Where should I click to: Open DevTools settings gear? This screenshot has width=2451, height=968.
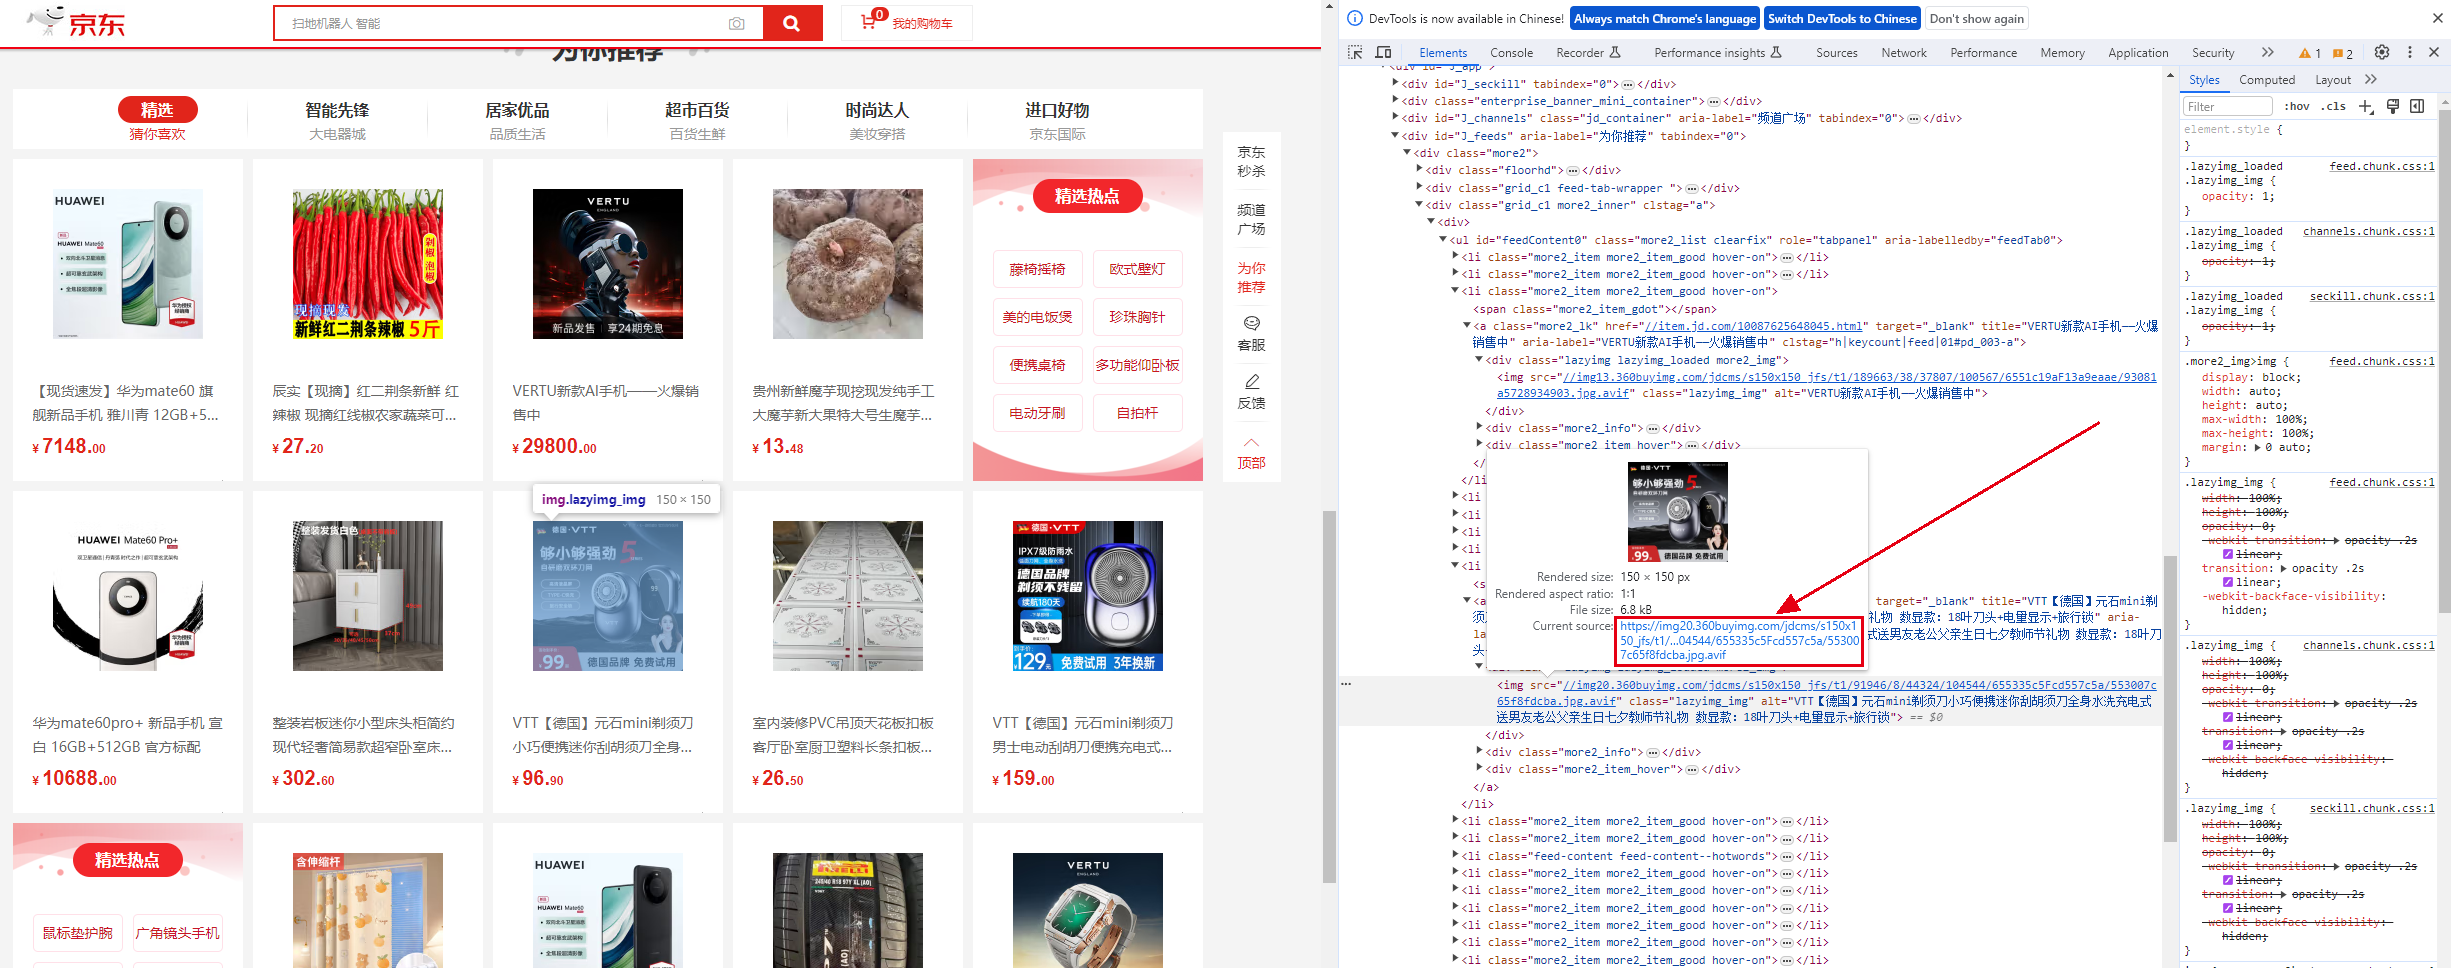click(2382, 52)
